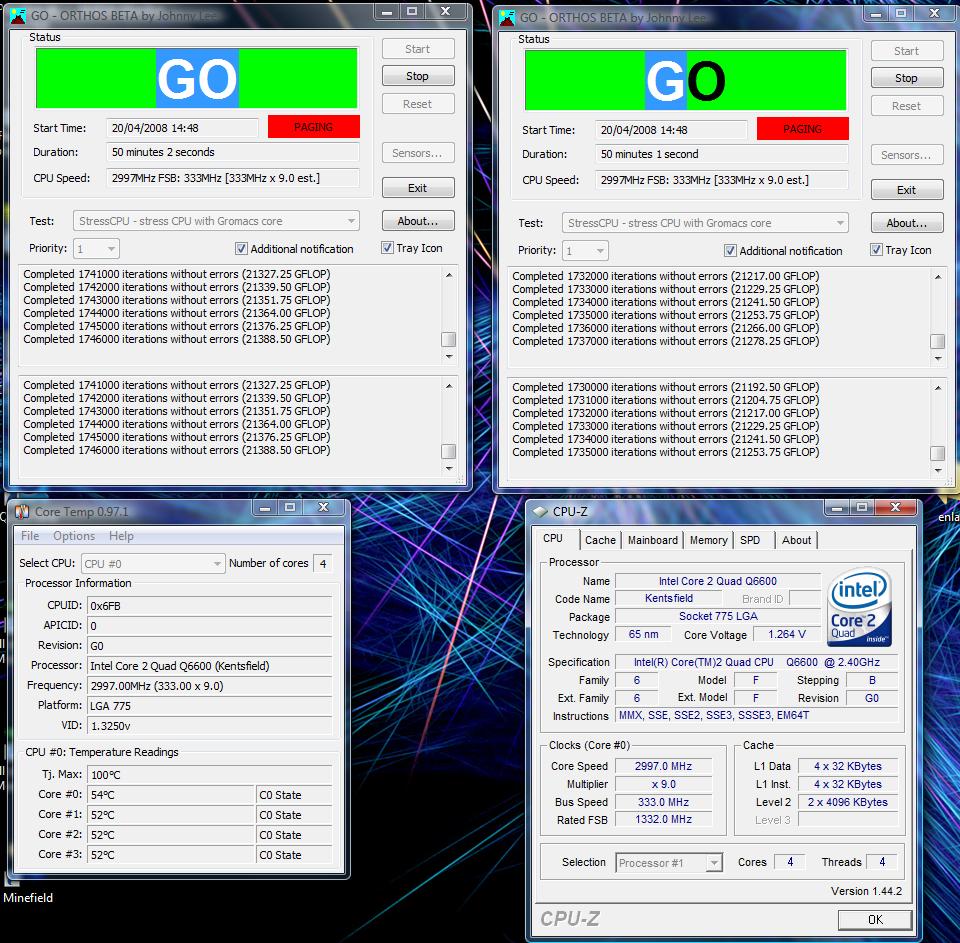Open Priority dropdown in left ORTHOS window
Viewport: 960px width, 943px height.
[x=96, y=249]
